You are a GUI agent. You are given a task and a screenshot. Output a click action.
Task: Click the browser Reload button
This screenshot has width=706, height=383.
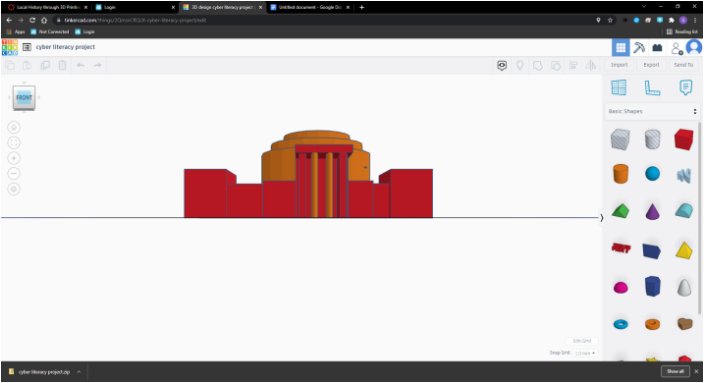tap(32, 20)
